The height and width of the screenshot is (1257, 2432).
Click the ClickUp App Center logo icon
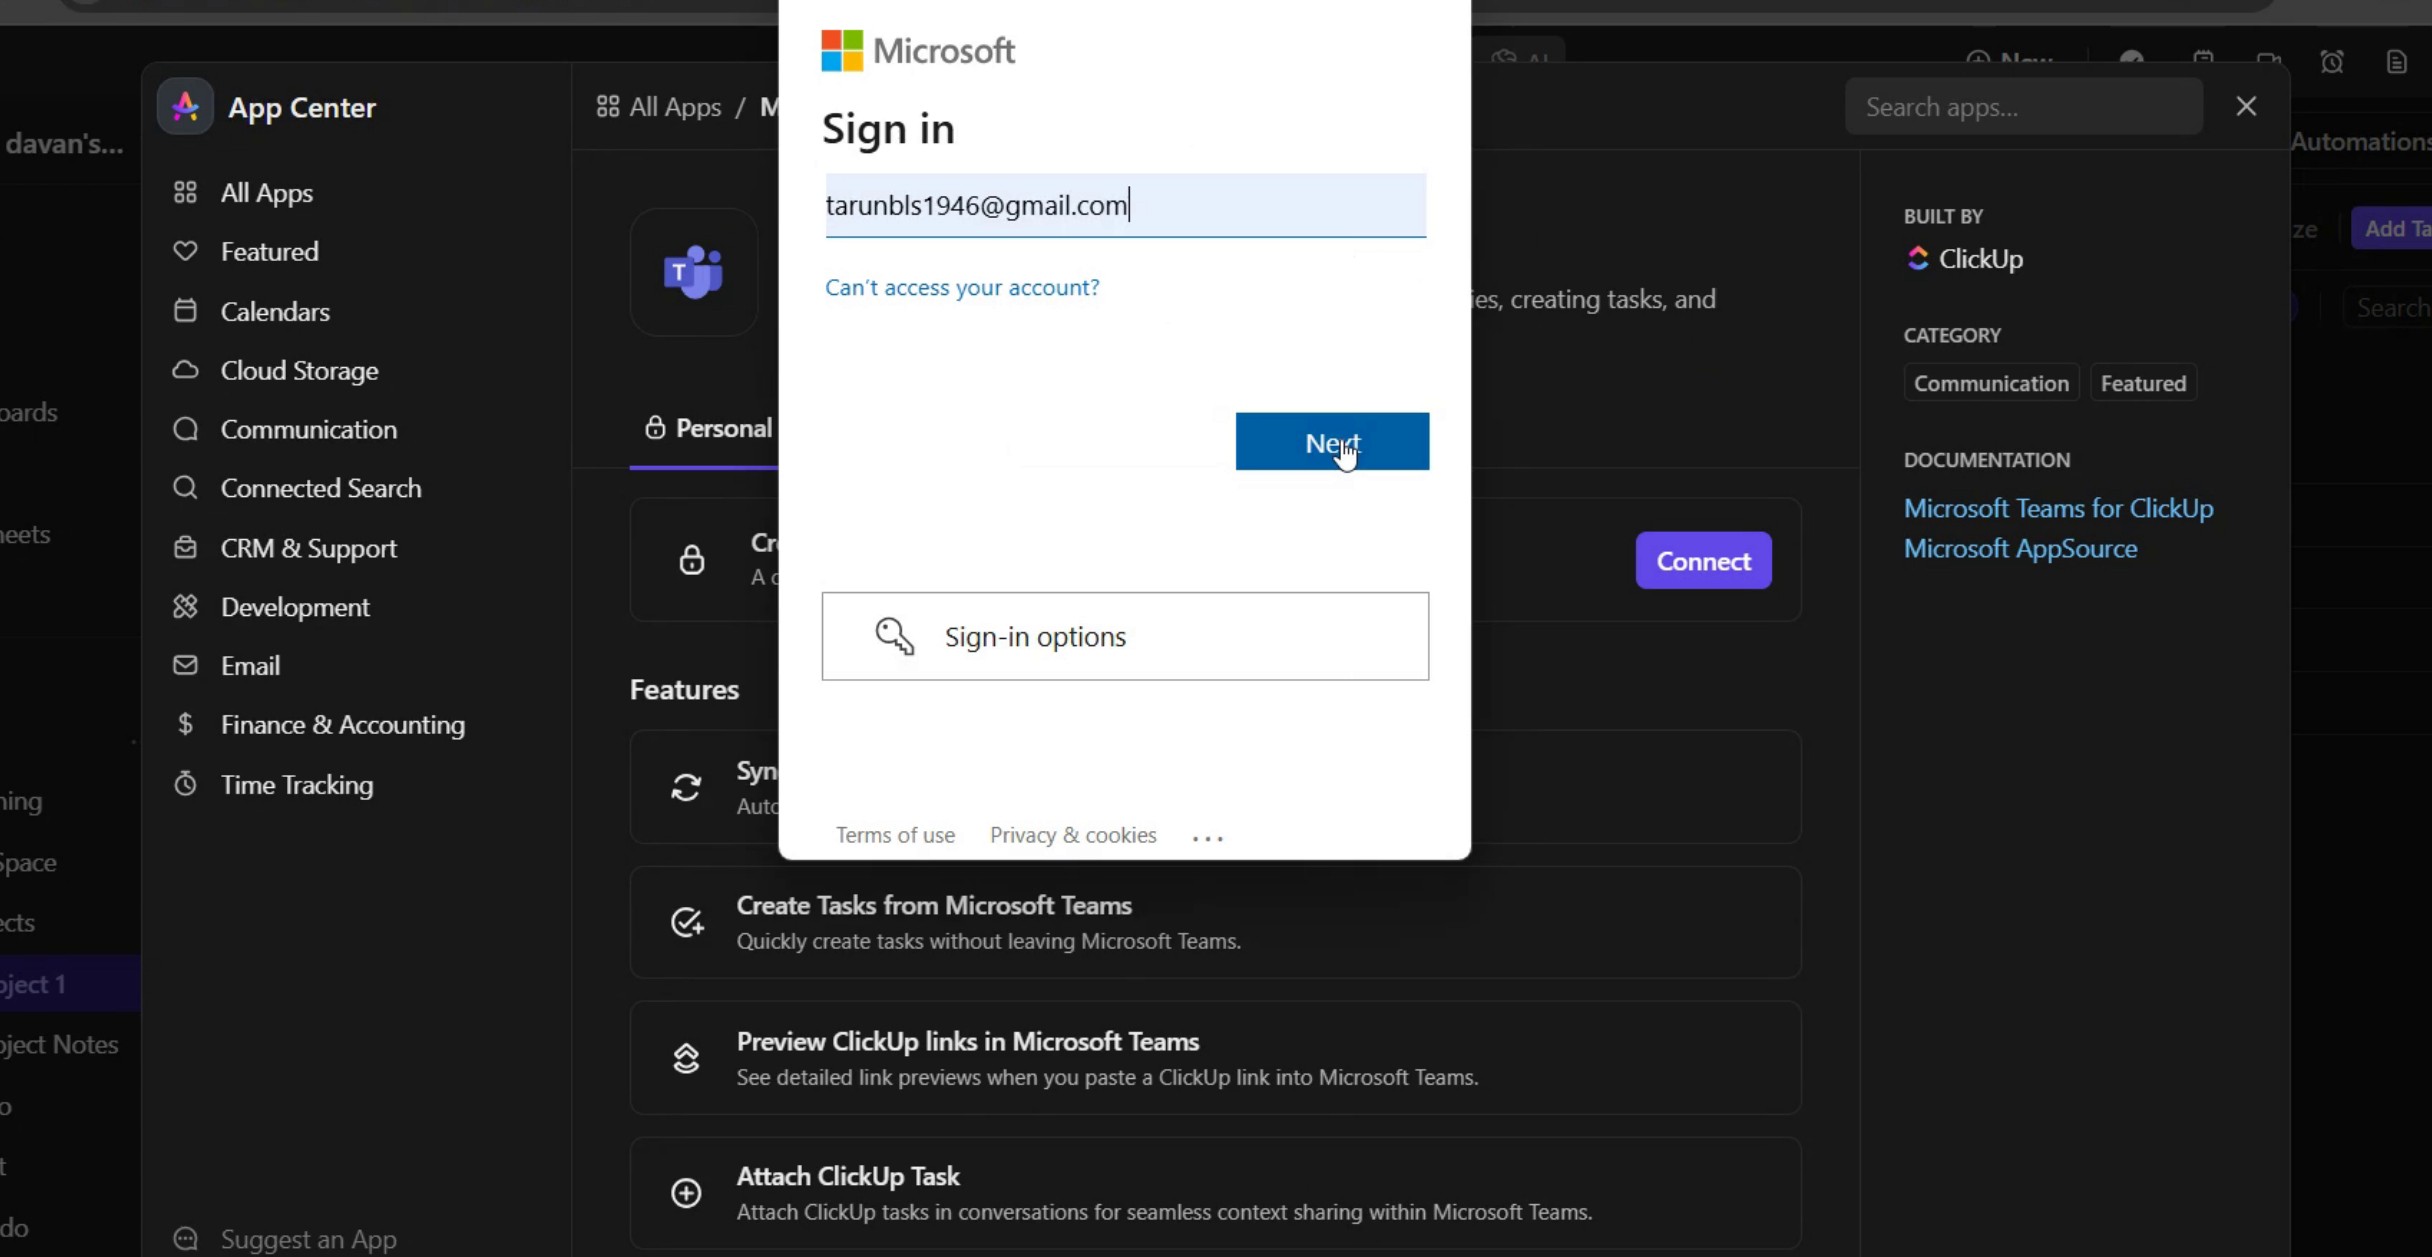point(185,107)
